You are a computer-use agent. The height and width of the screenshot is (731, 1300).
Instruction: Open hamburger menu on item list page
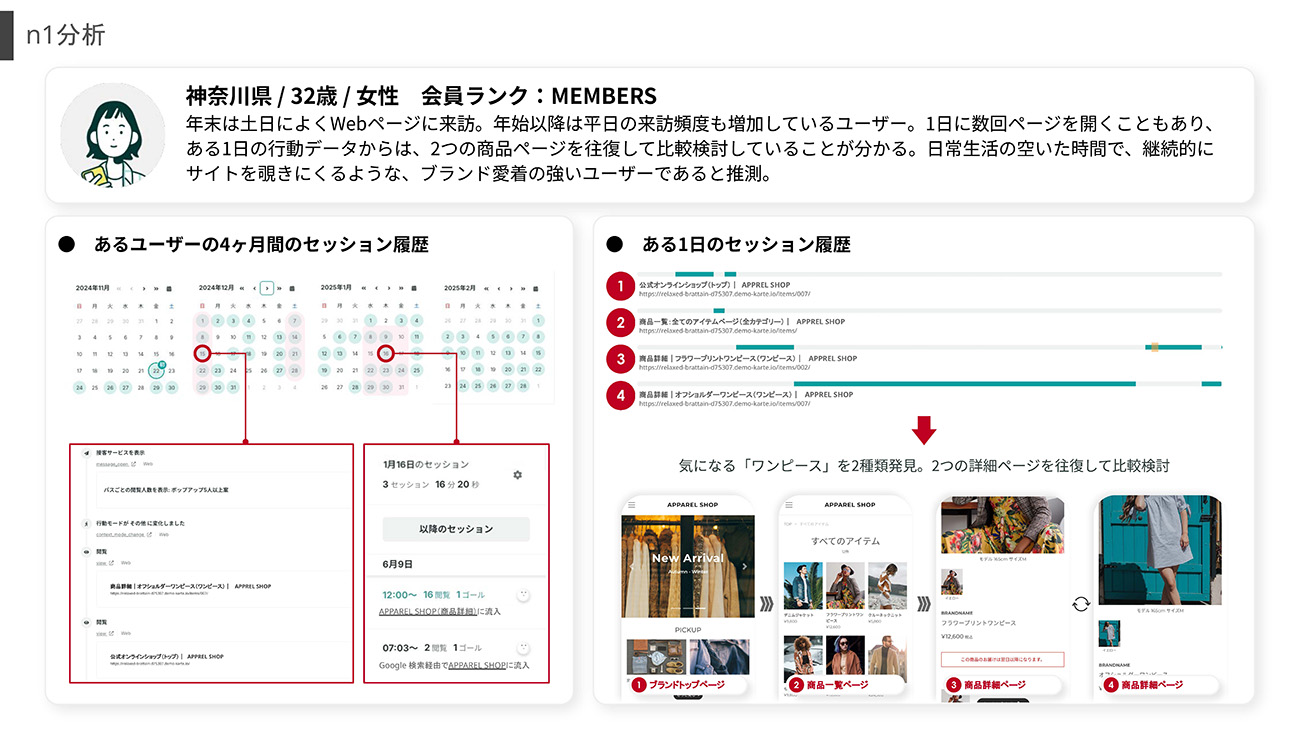789,505
